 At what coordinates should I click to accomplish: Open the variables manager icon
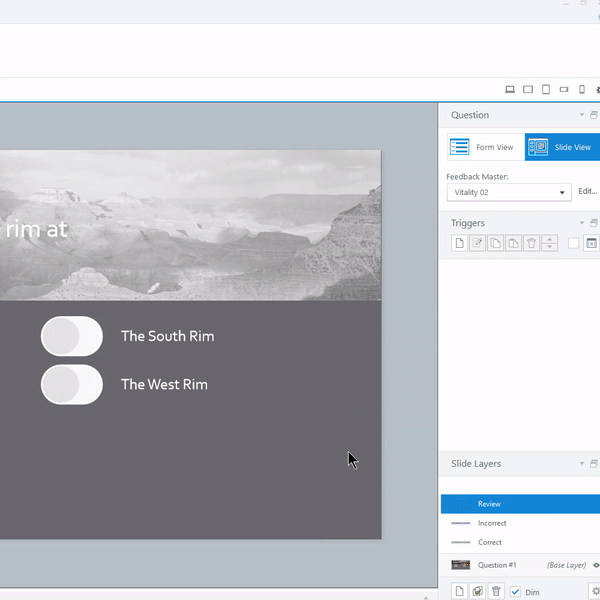pos(591,243)
